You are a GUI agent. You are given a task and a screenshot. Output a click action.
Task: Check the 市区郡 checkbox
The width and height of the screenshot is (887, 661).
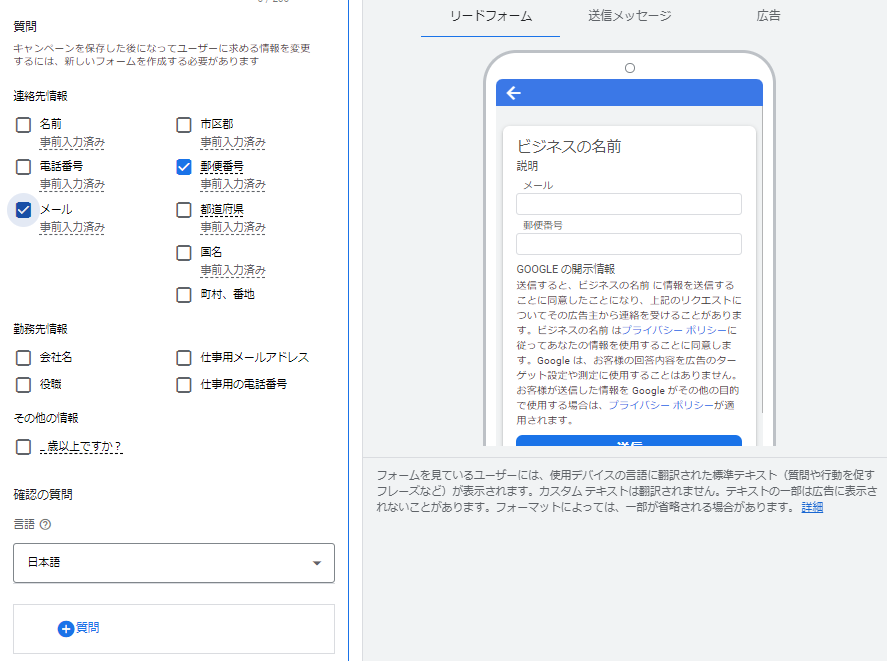click(184, 125)
